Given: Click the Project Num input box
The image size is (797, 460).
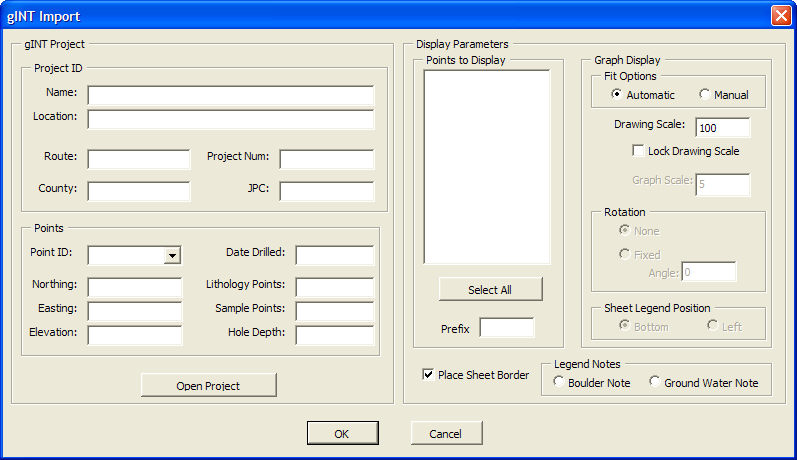Looking at the screenshot, I should 327,160.
